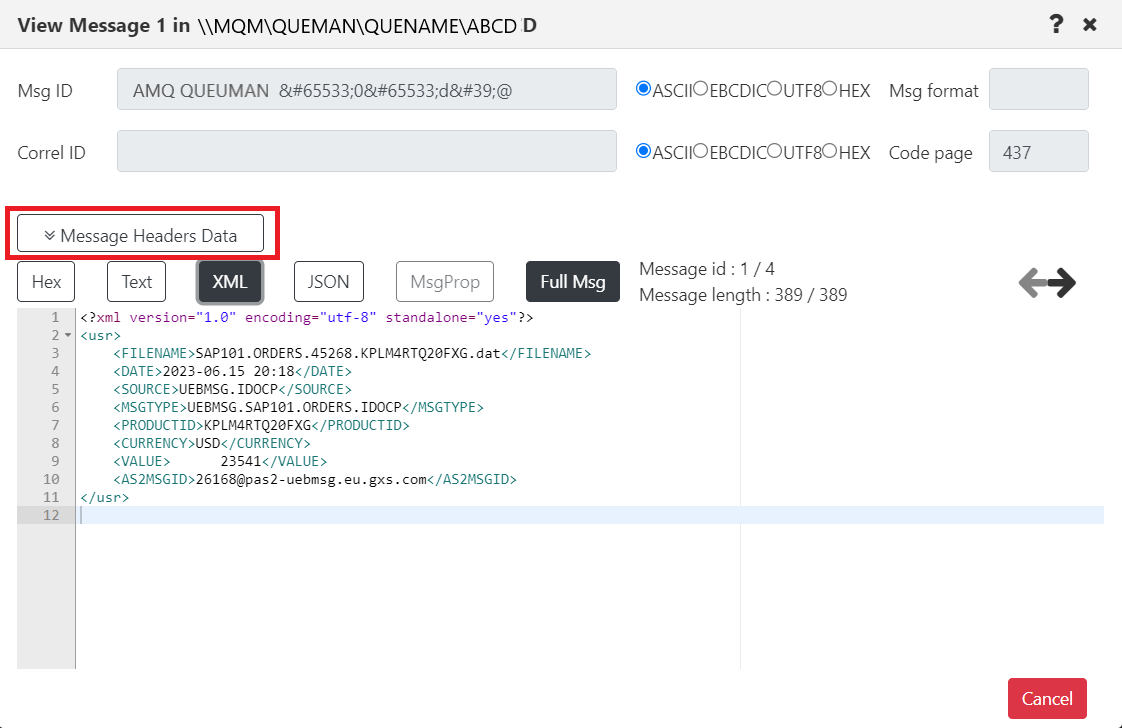Focus the Msg format field
1122x728 pixels.
[x=1038, y=89]
